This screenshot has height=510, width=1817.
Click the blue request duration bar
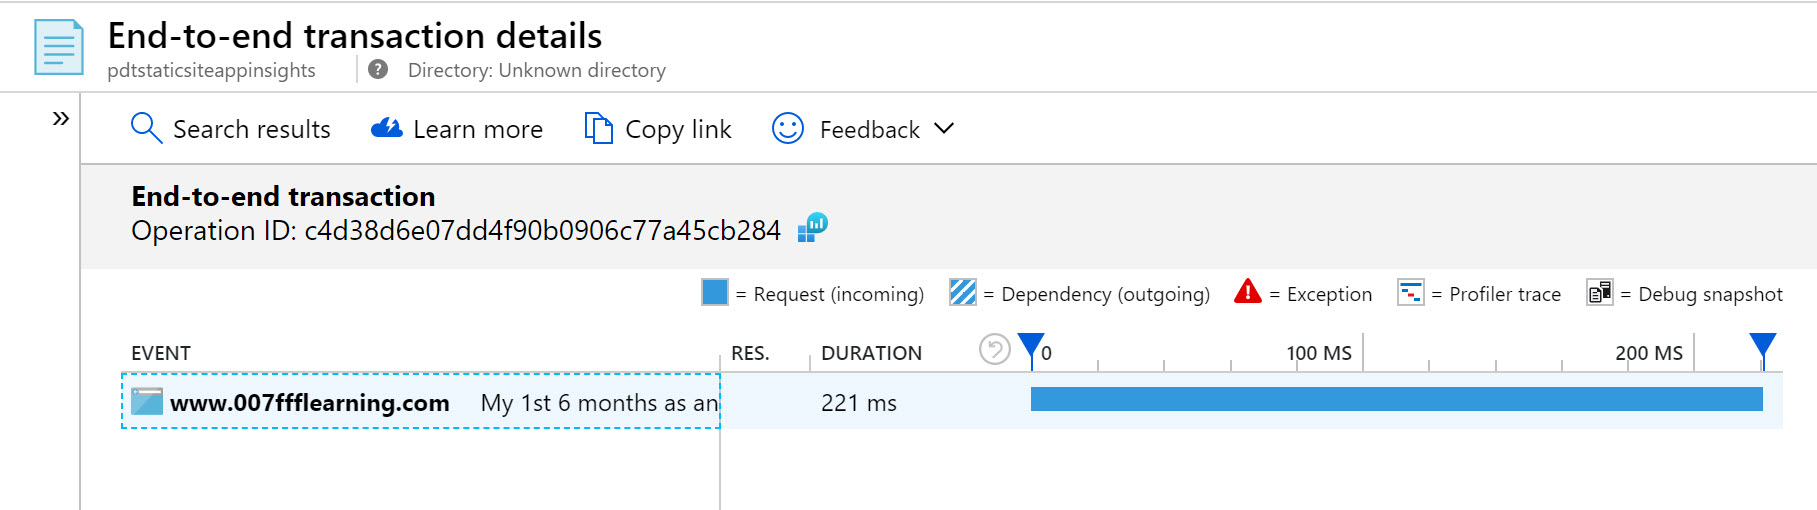click(1396, 400)
